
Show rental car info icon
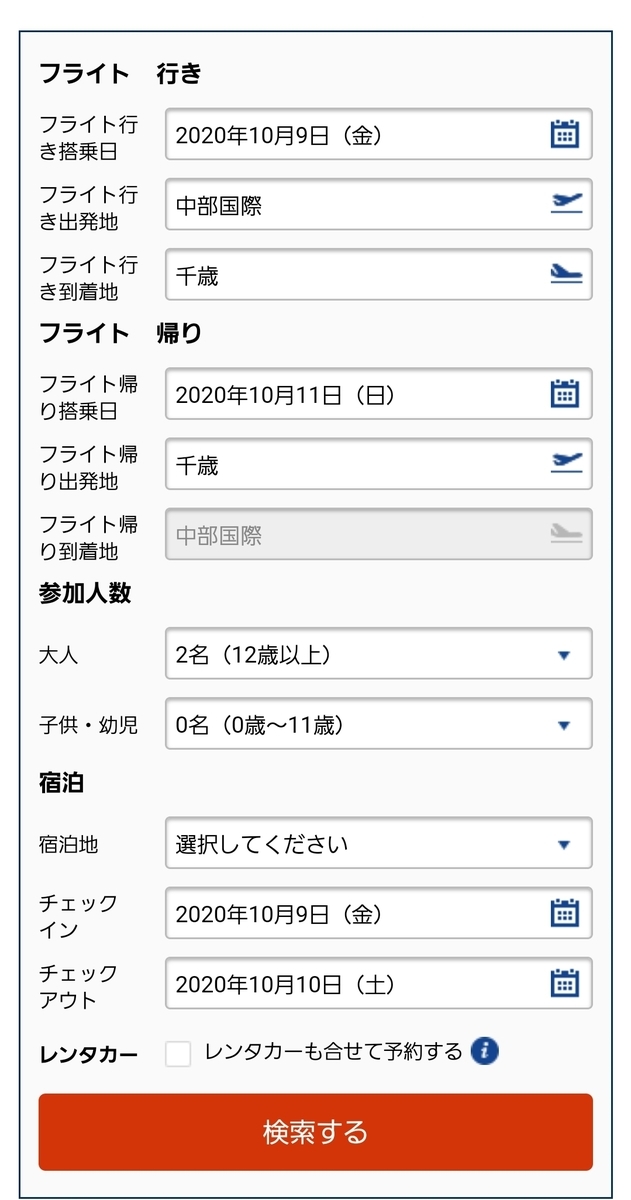coord(484,1051)
